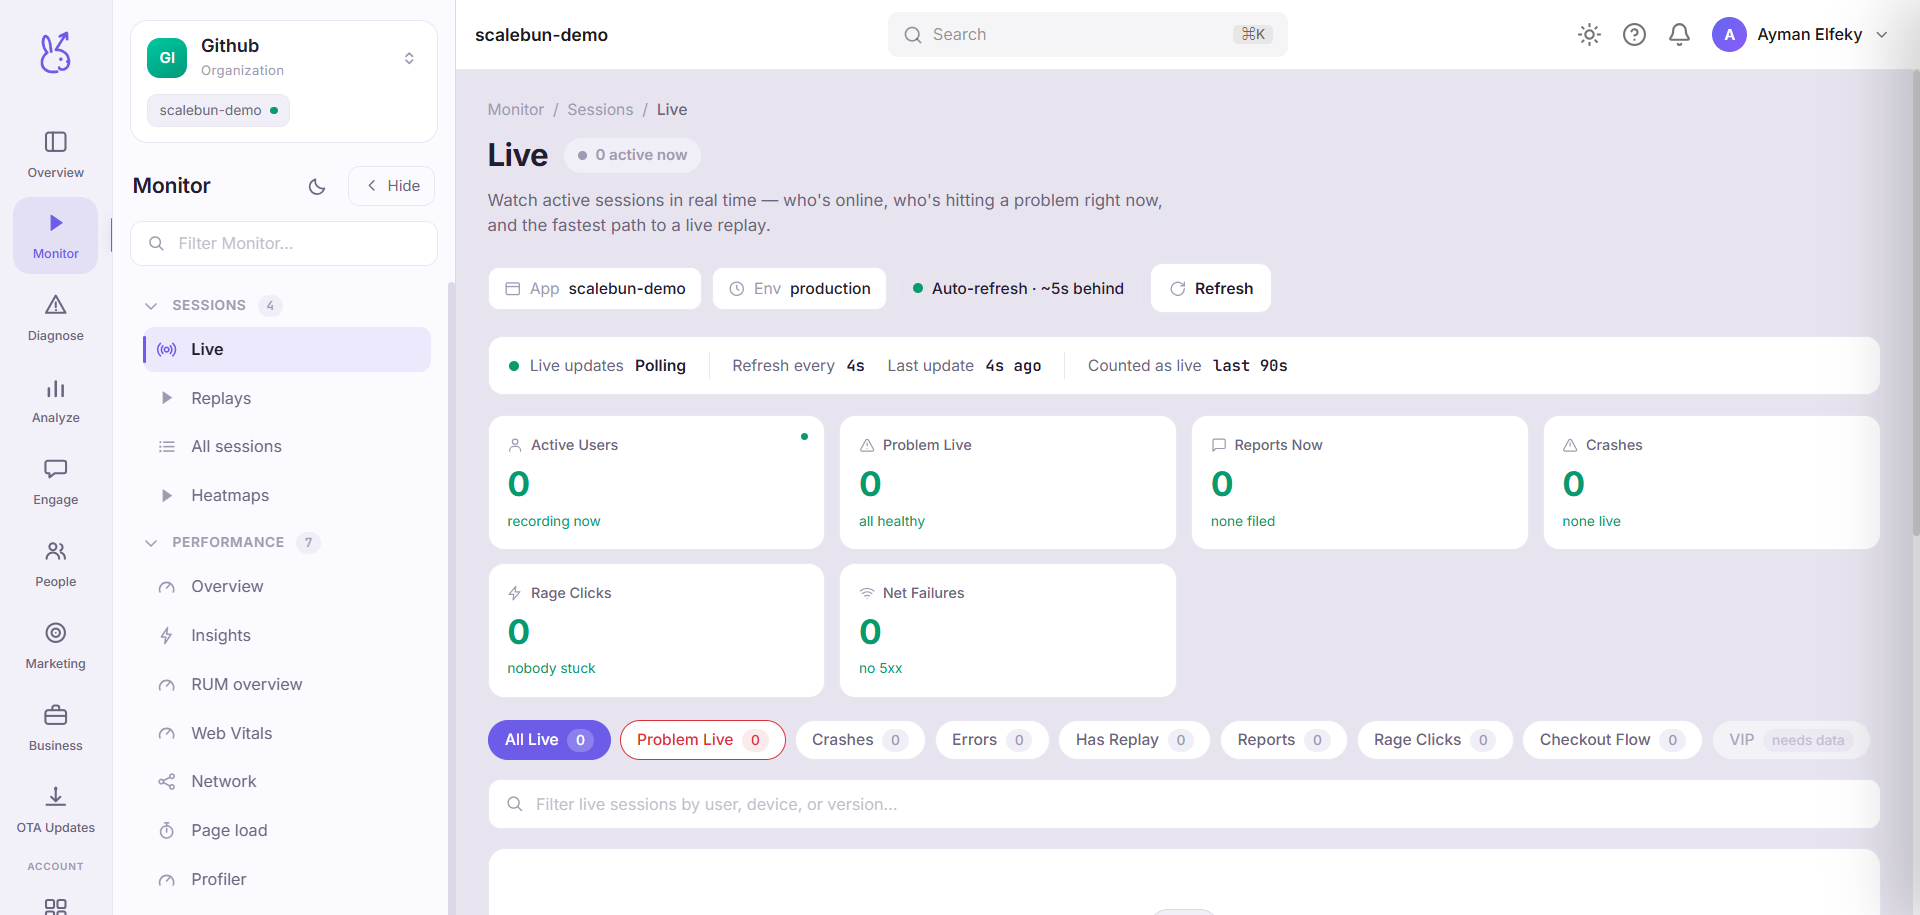Open RUM overview page
Screen dimensions: 1920x915
pos(287,685)
